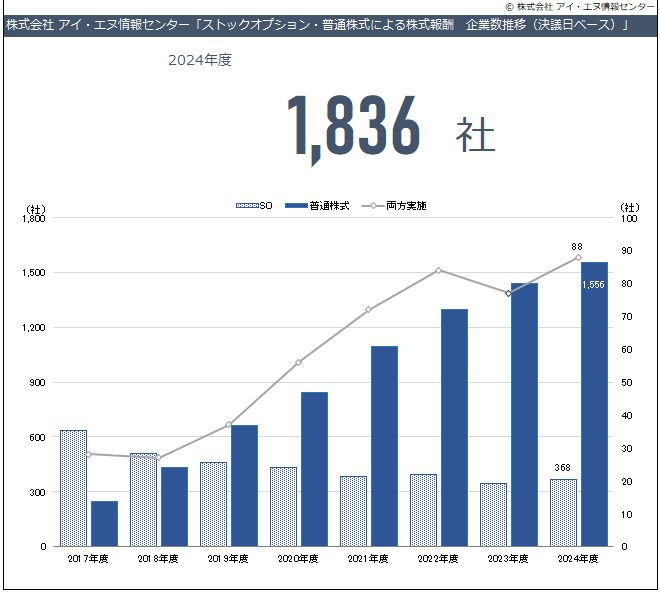This screenshot has width=660, height=592.
Task: Click the chart title header banner
Action: (330, 25)
